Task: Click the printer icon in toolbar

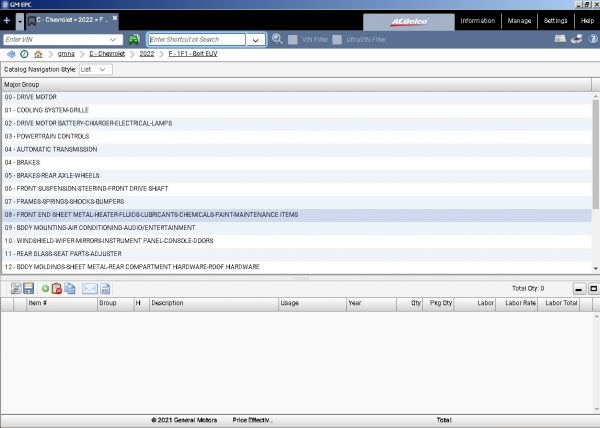Action: [577, 39]
